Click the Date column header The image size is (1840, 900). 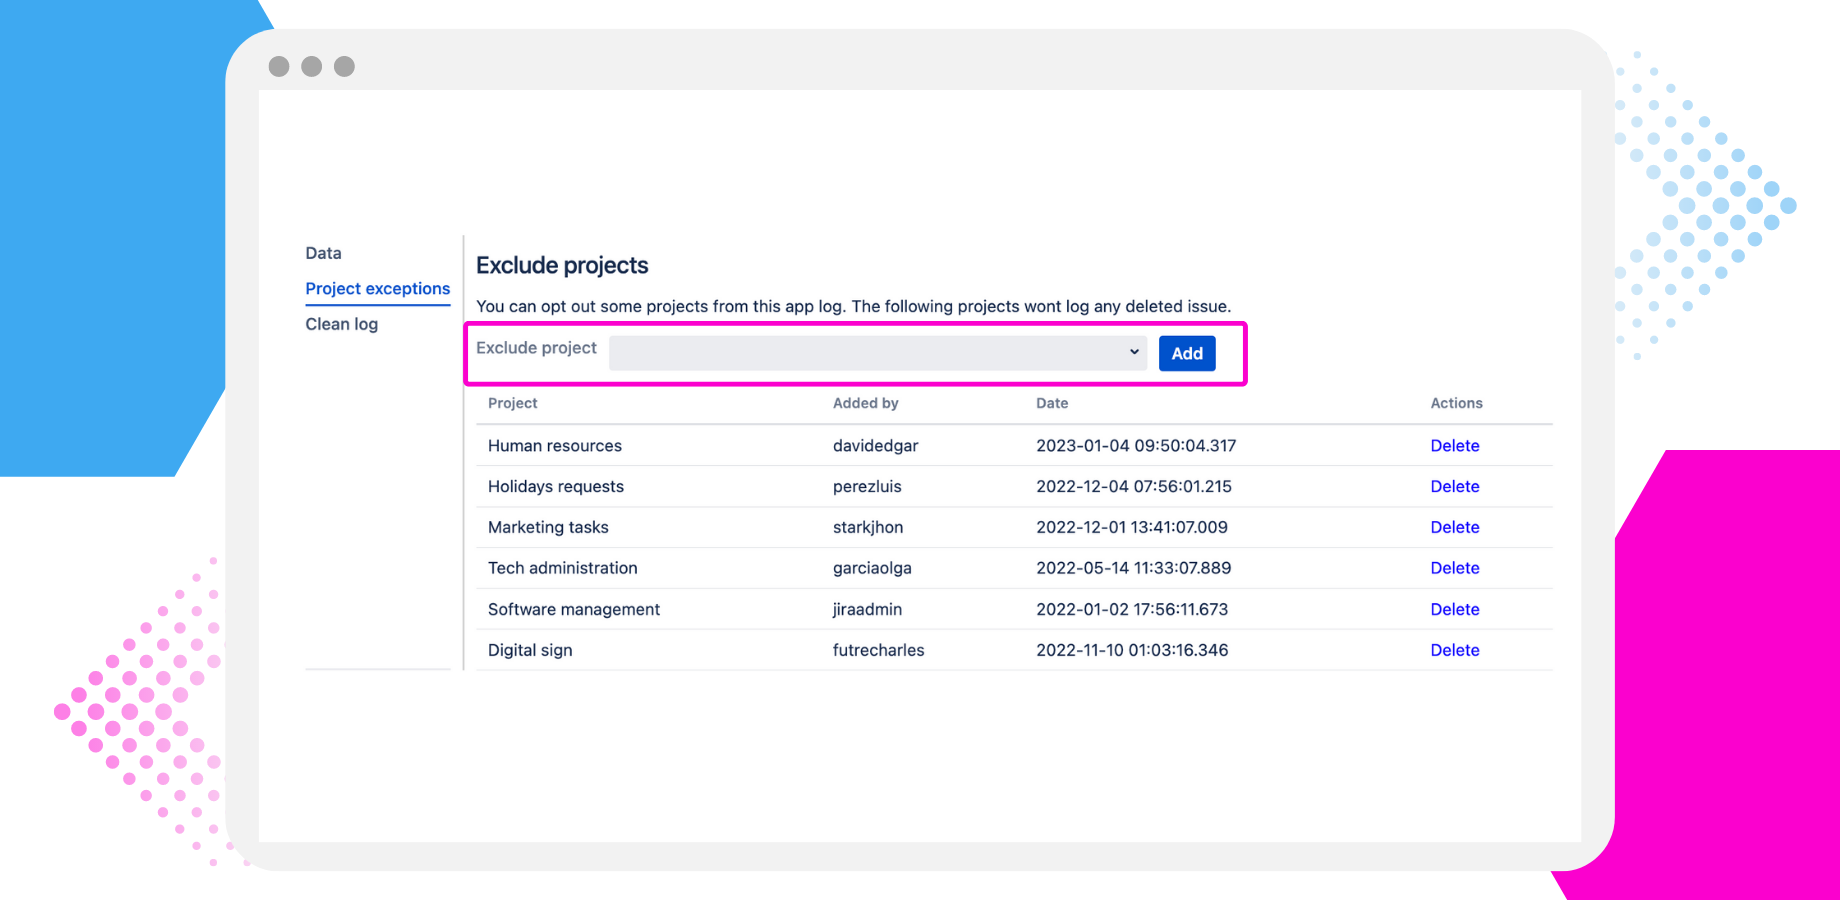(x=1052, y=403)
